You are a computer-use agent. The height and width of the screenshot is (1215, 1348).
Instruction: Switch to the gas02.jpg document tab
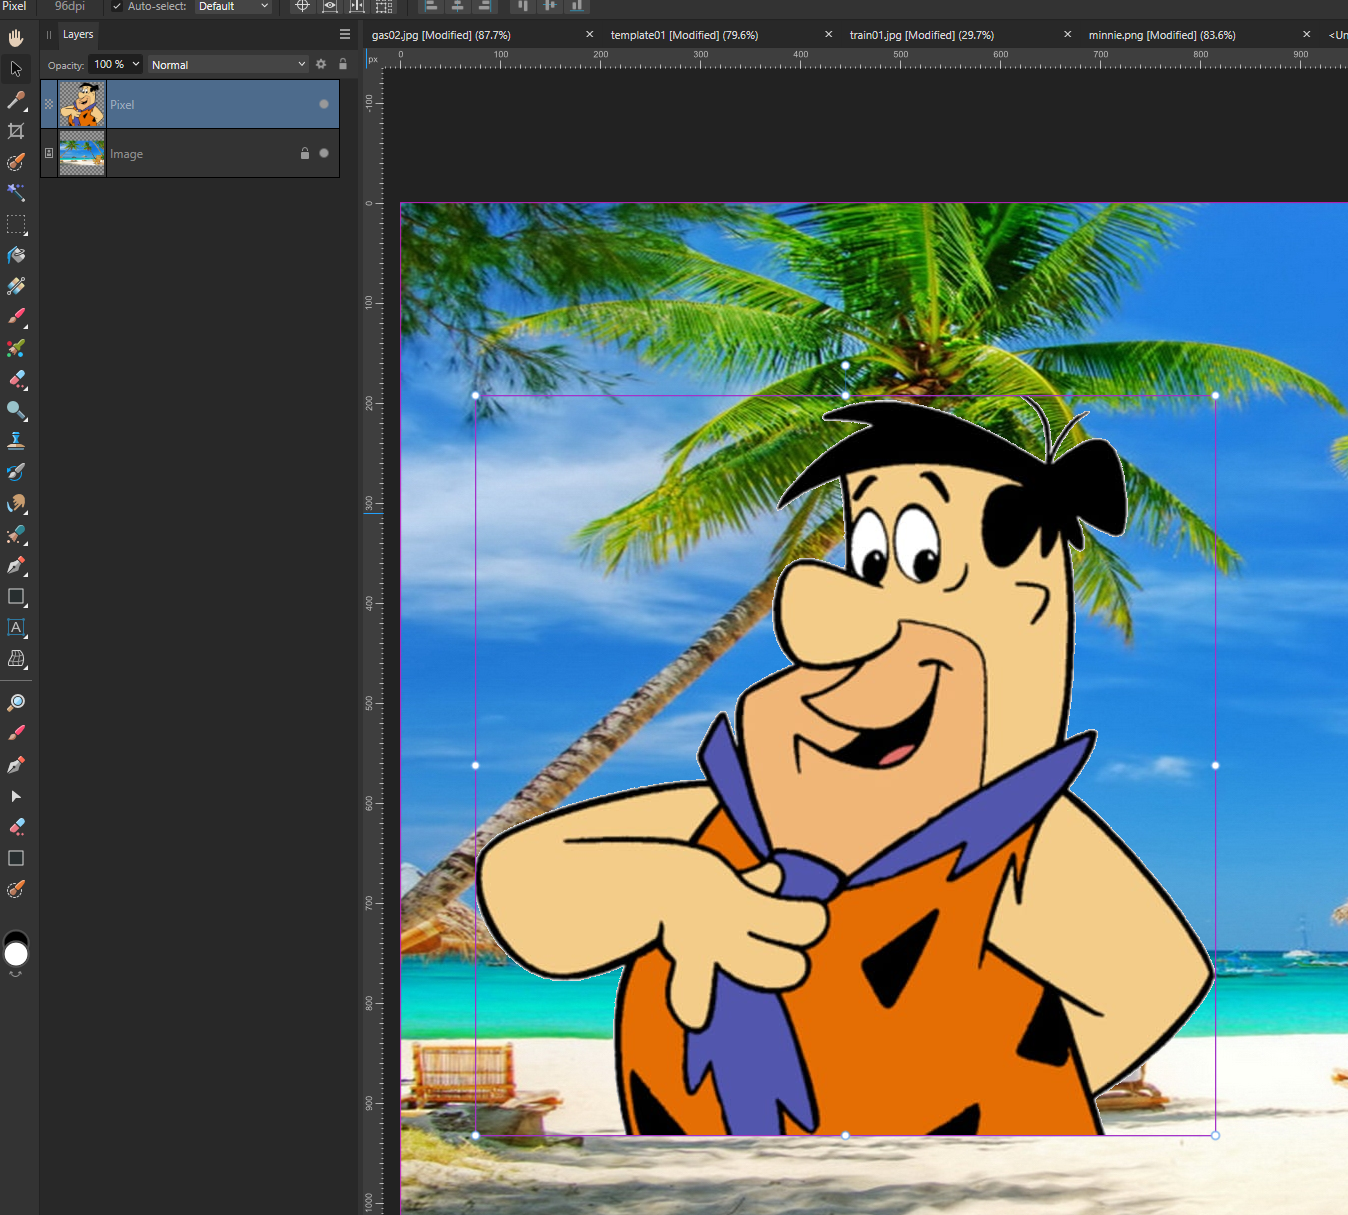pyautogui.click(x=441, y=35)
